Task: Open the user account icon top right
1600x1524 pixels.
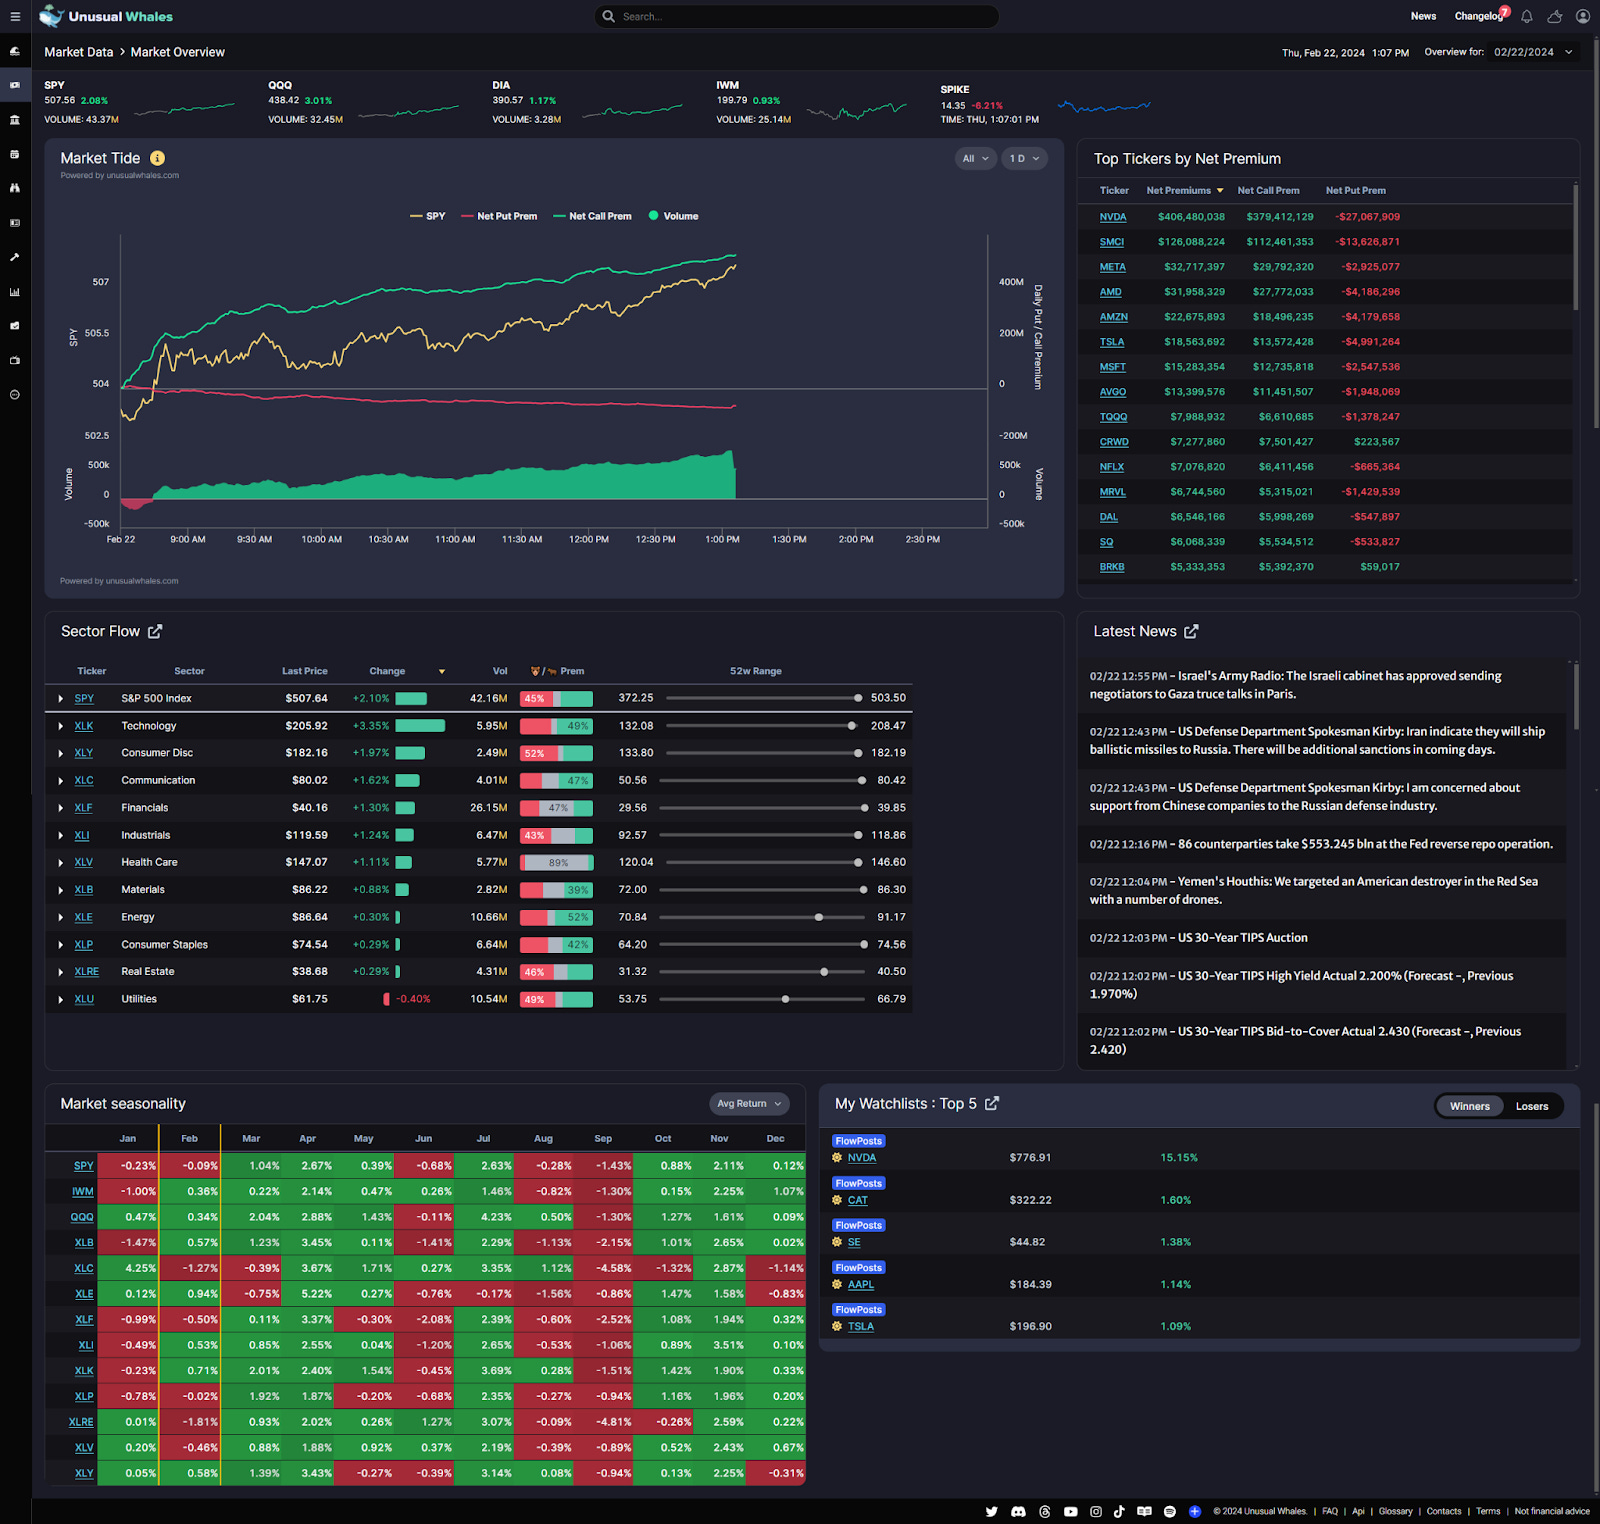Action: point(1582,16)
